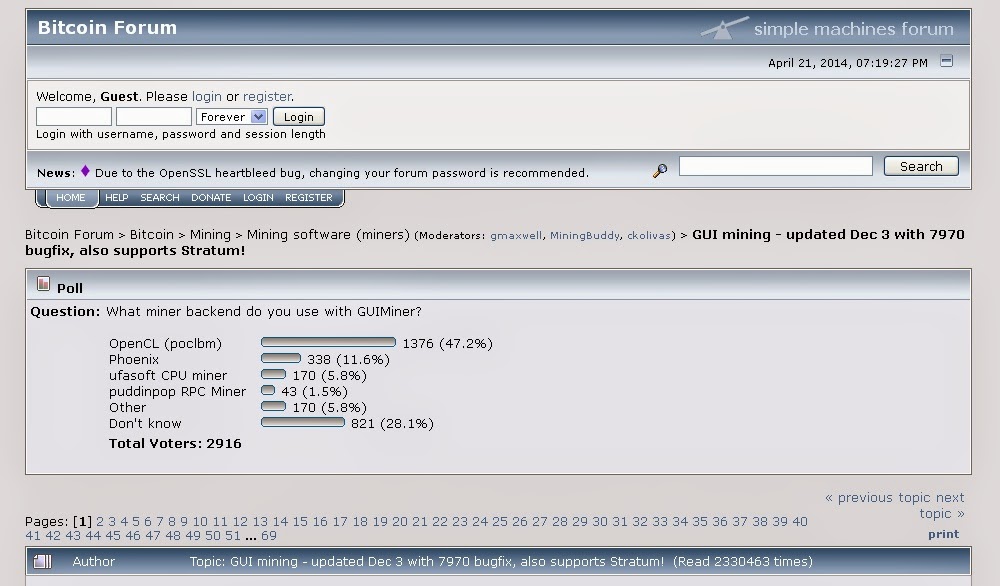1000x586 pixels.
Task: Click the Phoenix poll result bar
Action: pyautogui.click(x=281, y=358)
